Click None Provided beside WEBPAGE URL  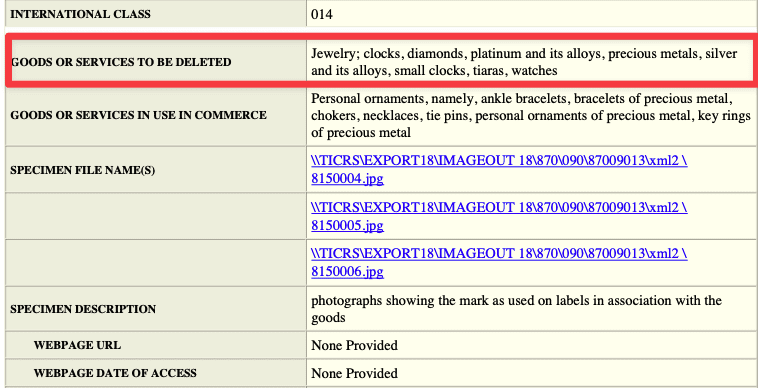pos(354,345)
